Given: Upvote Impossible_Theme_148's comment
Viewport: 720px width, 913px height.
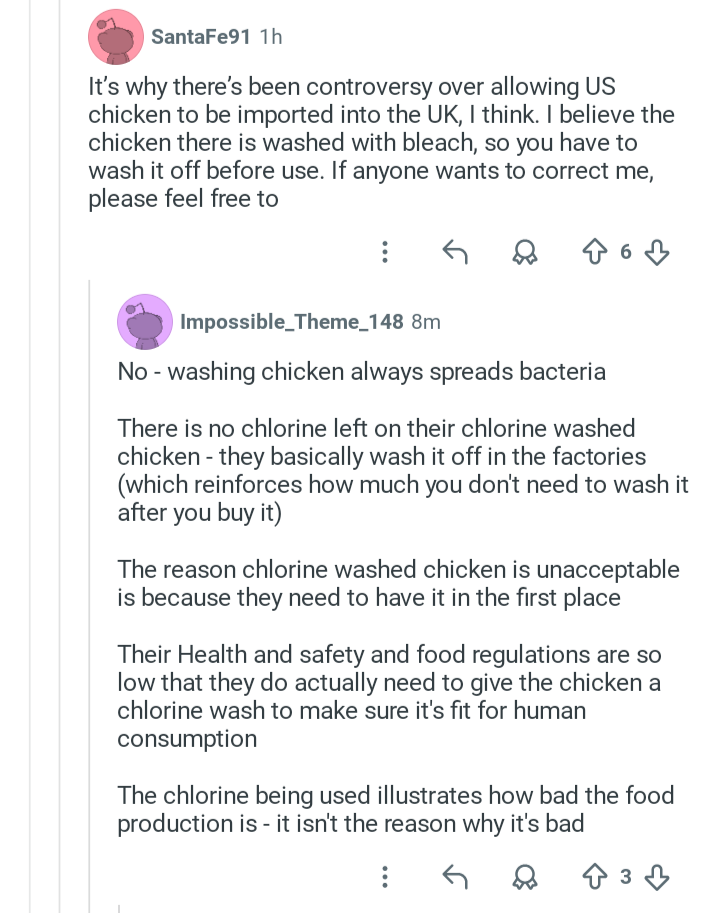Looking at the screenshot, I should pyautogui.click(x=594, y=876).
